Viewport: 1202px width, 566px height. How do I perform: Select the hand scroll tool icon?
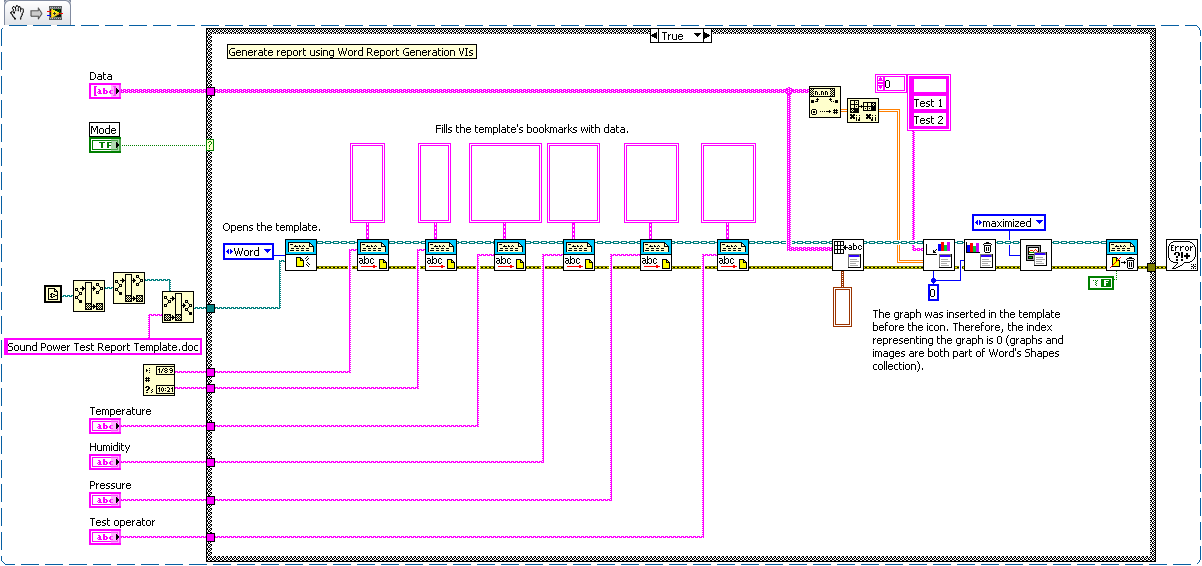(16, 12)
